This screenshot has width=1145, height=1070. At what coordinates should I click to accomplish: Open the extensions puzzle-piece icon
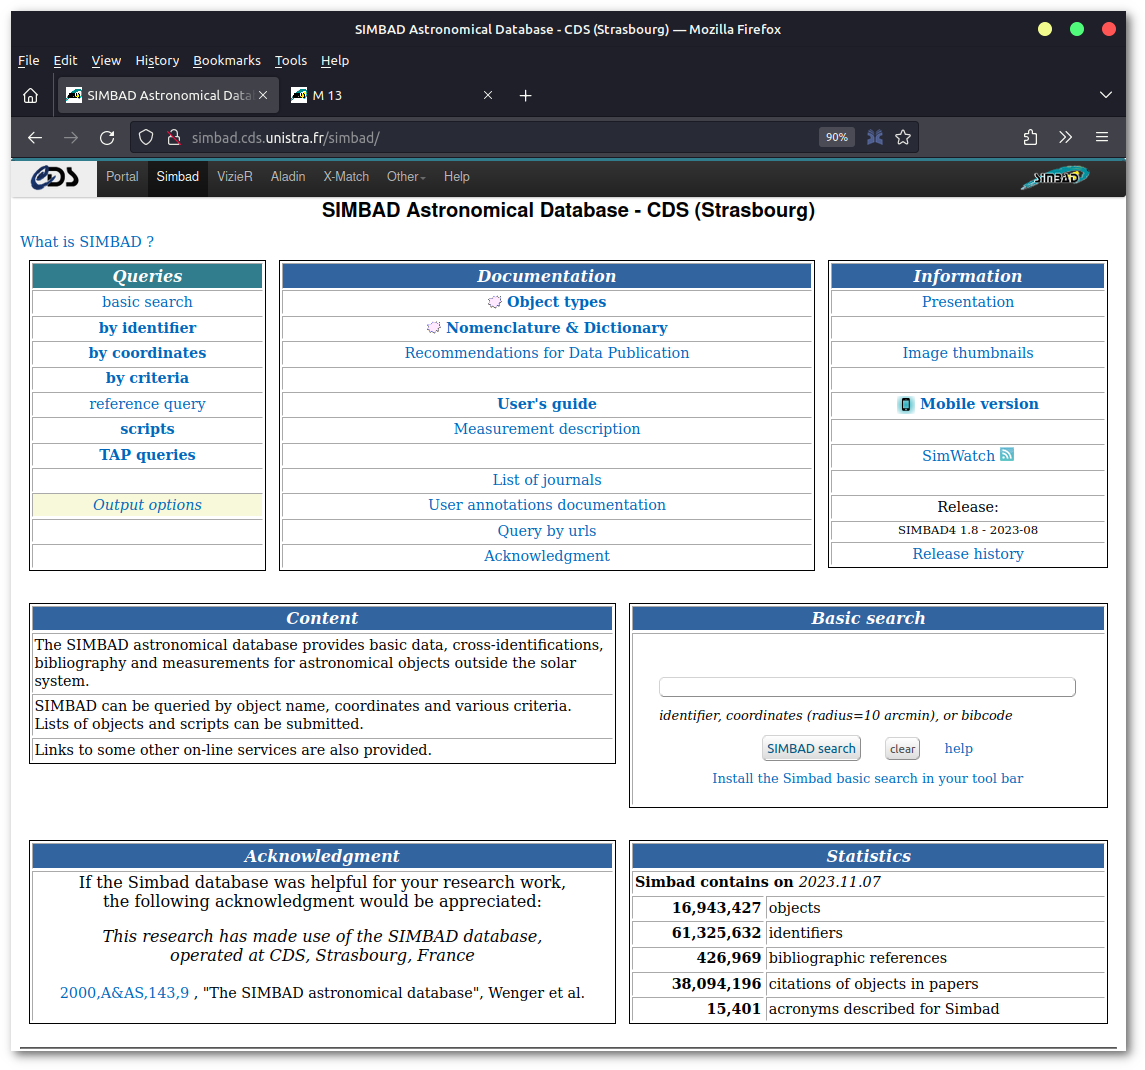(x=1030, y=137)
